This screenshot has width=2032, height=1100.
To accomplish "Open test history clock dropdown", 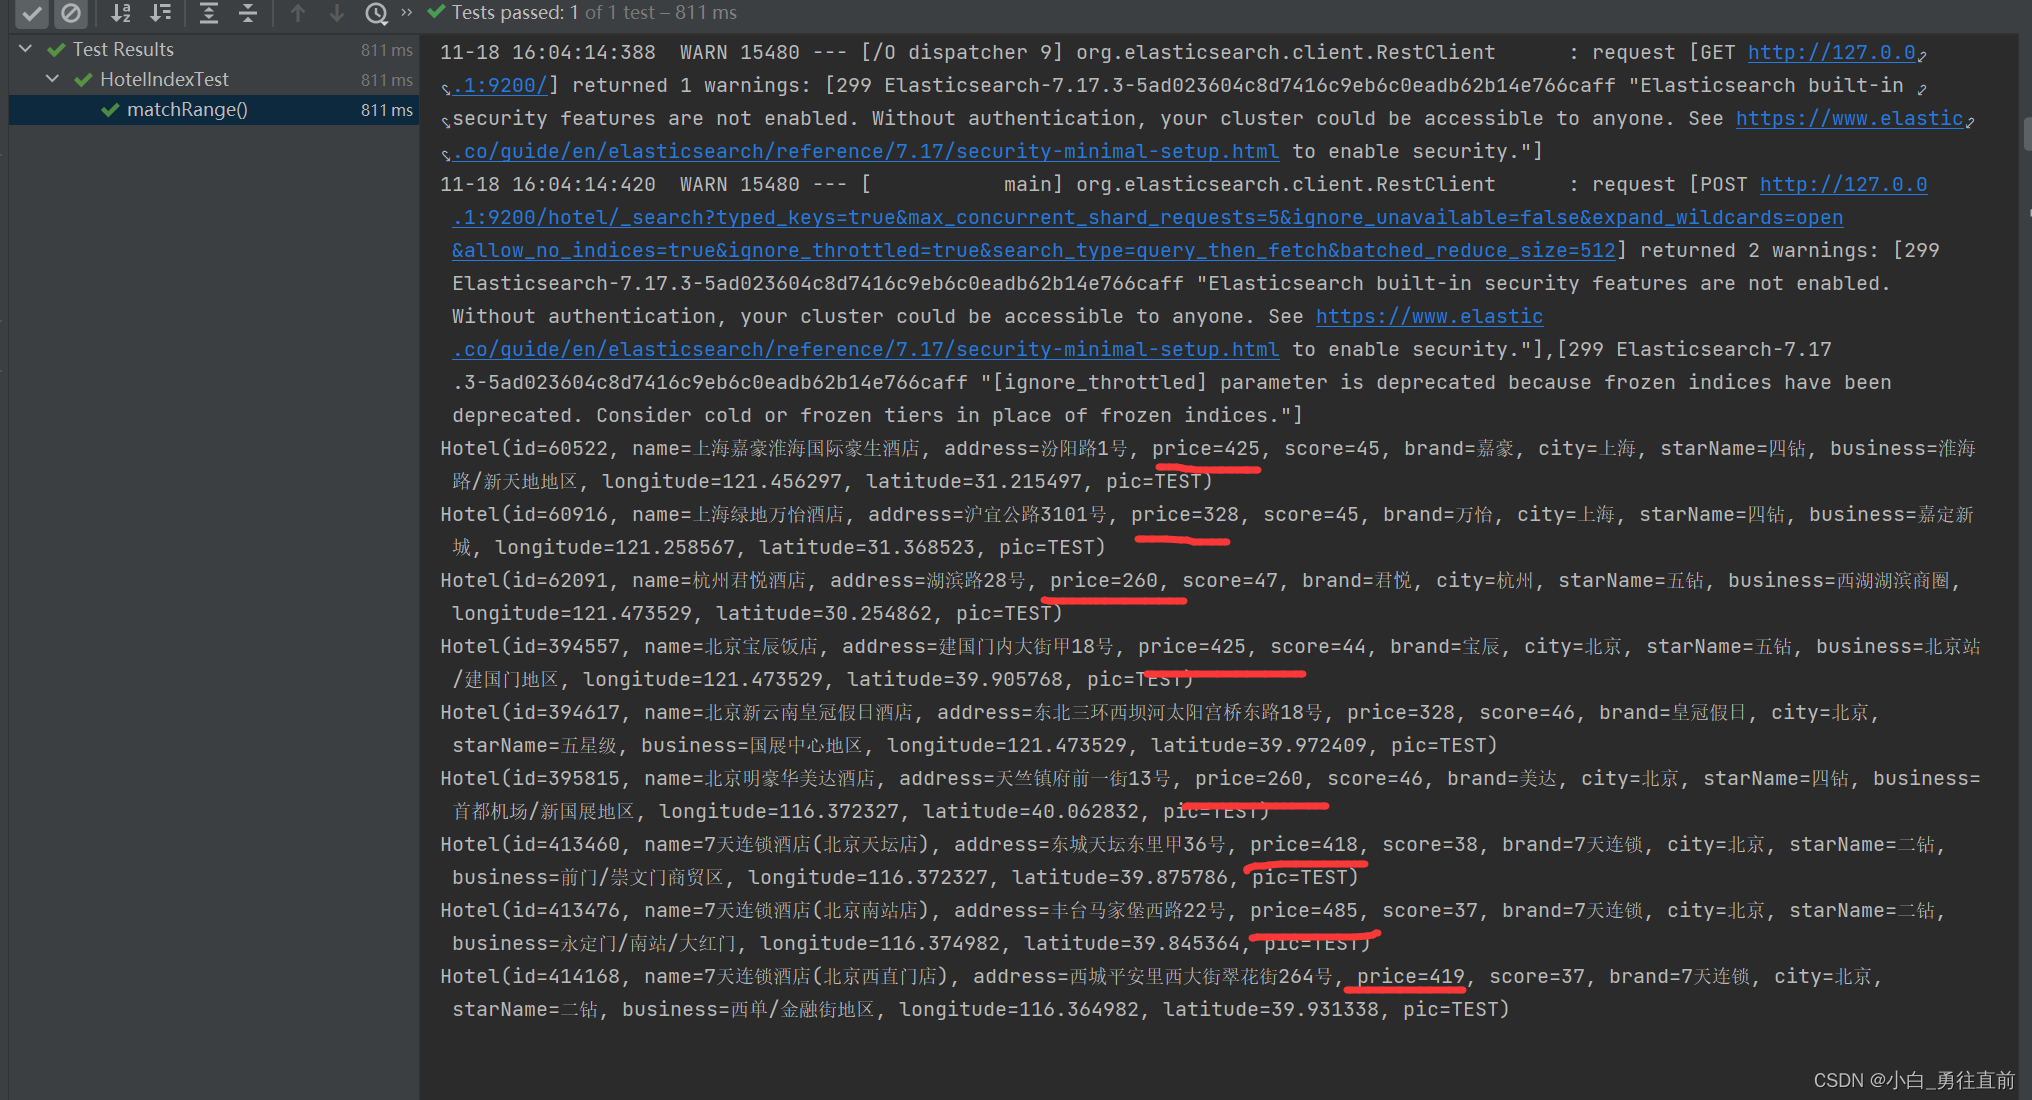I will [376, 13].
